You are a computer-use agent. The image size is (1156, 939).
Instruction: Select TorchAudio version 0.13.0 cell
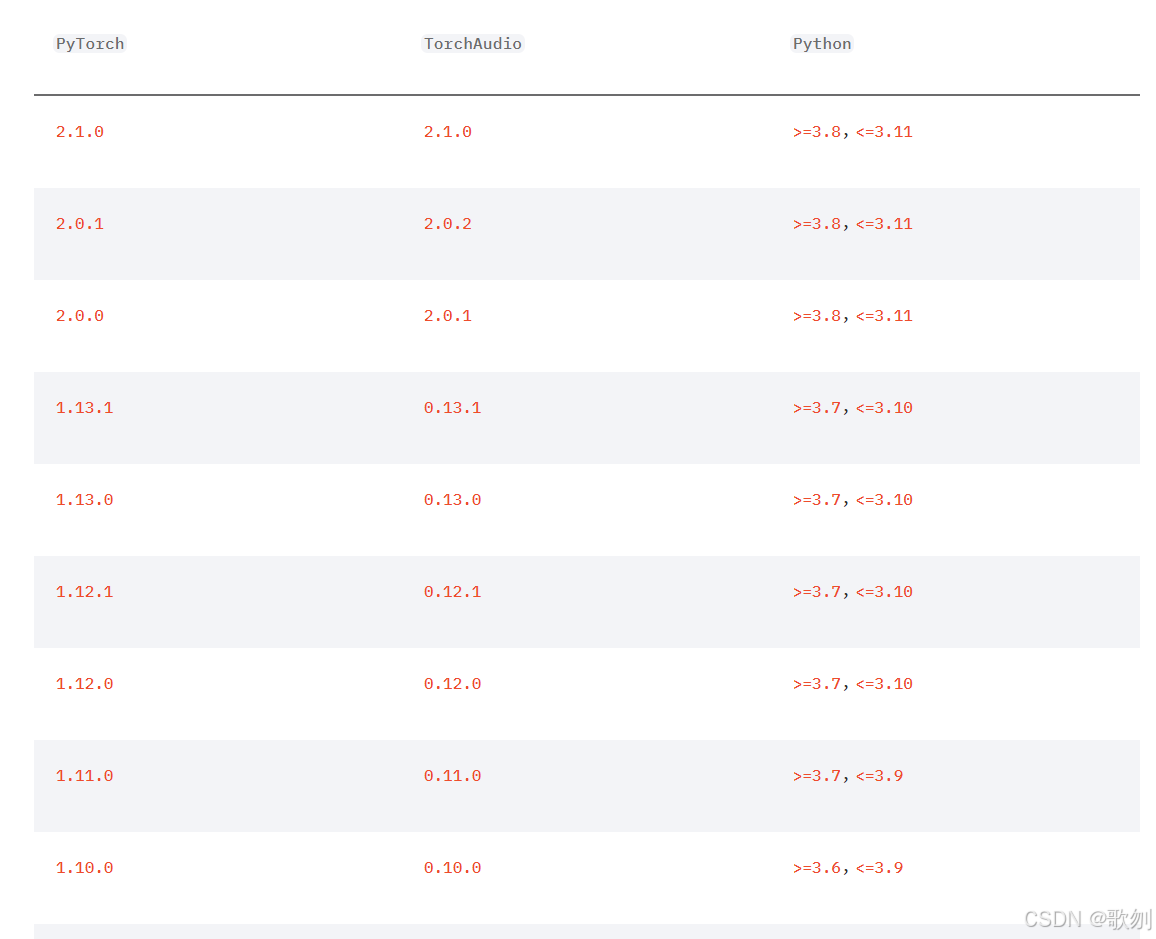pyautogui.click(x=453, y=500)
